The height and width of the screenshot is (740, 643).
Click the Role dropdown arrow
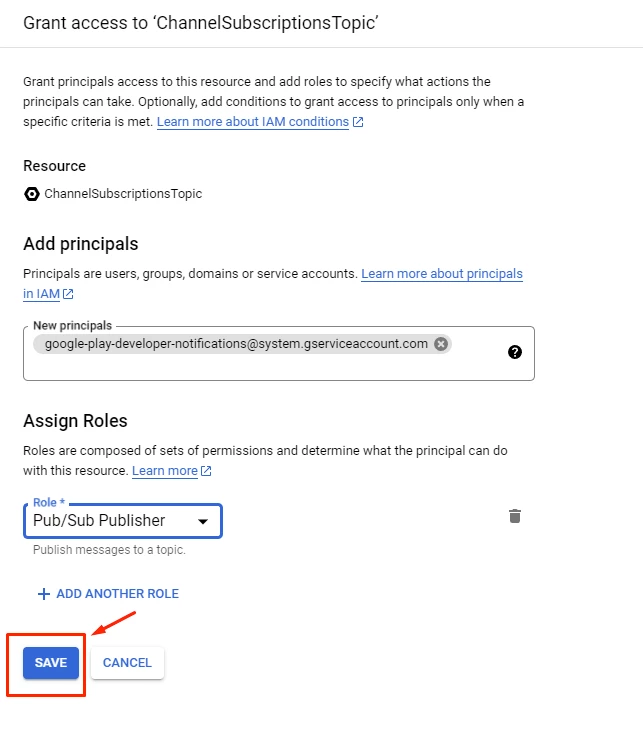point(202,521)
